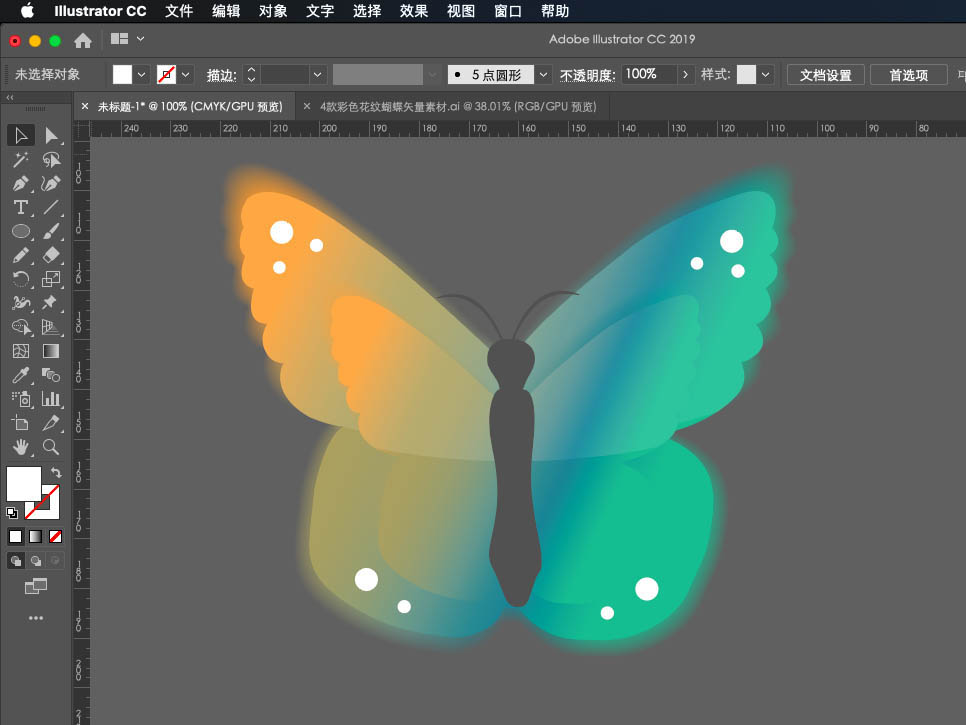Activate the Slice tool
The width and height of the screenshot is (966, 725).
(x=51, y=423)
